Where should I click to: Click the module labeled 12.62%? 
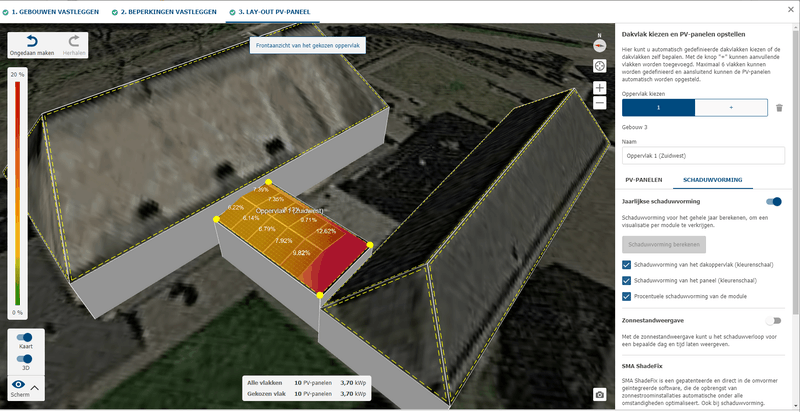326,231
